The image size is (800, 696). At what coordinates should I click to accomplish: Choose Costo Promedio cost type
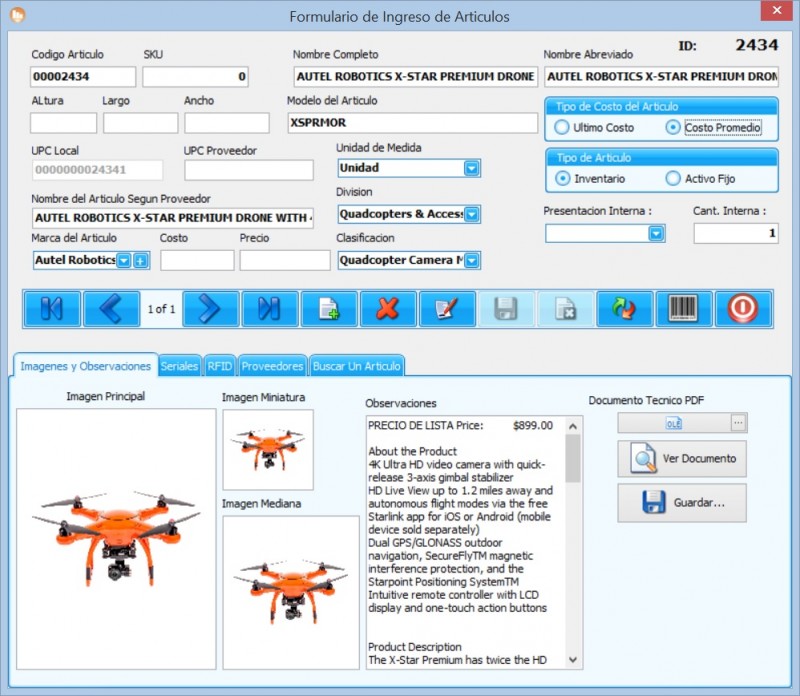(x=673, y=128)
